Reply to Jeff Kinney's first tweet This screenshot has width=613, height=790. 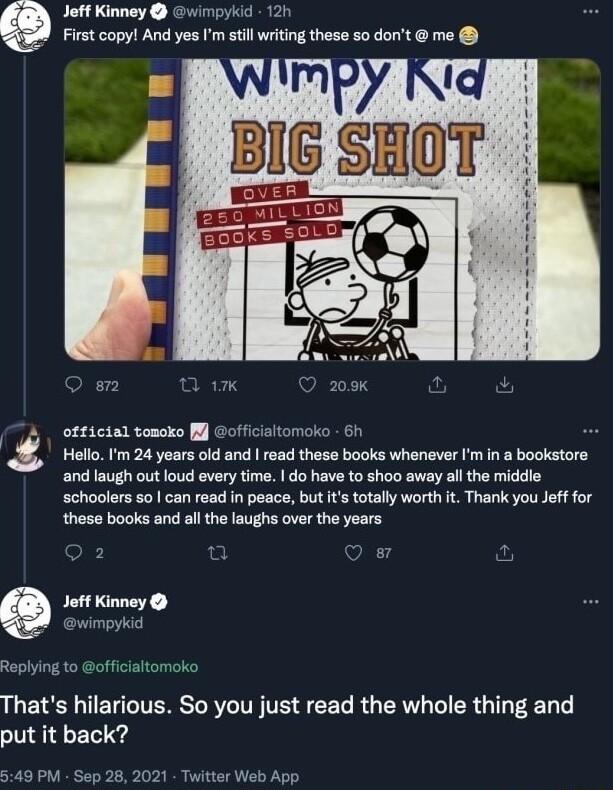click(x=78, y=385)
